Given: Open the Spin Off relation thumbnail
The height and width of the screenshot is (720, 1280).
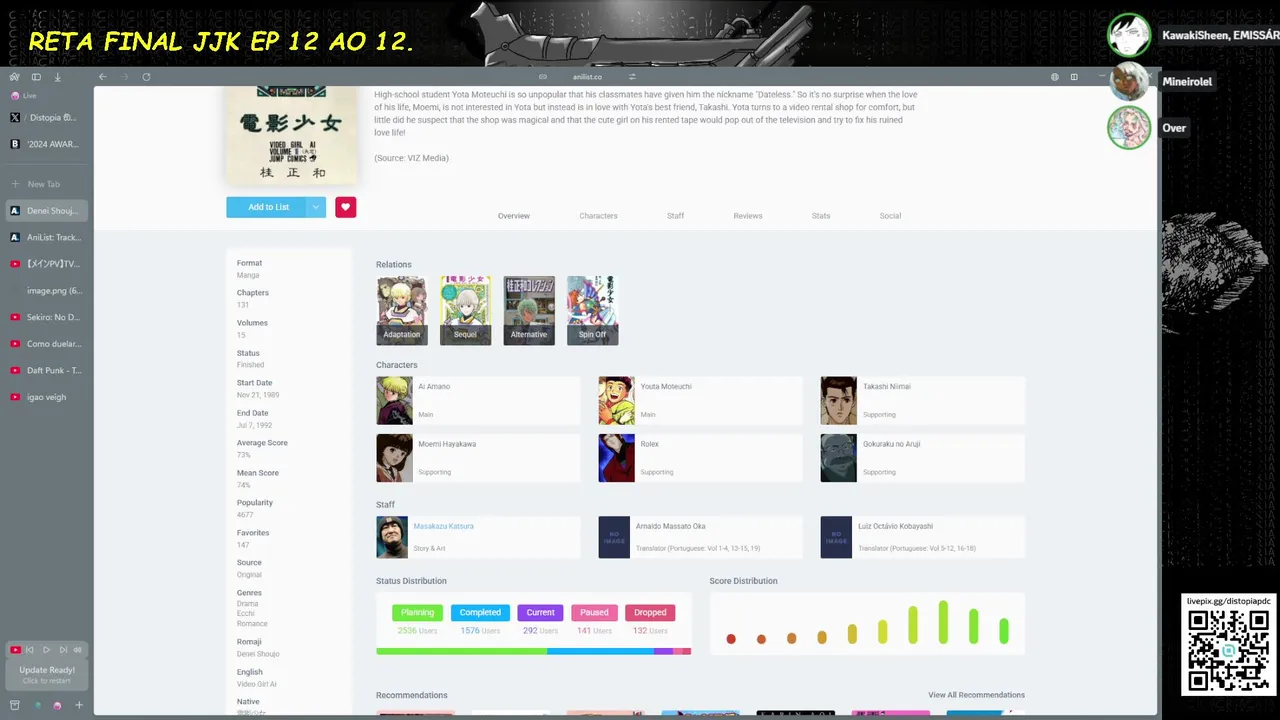Looking at the screenshot, I should click(x=592, y=311).
